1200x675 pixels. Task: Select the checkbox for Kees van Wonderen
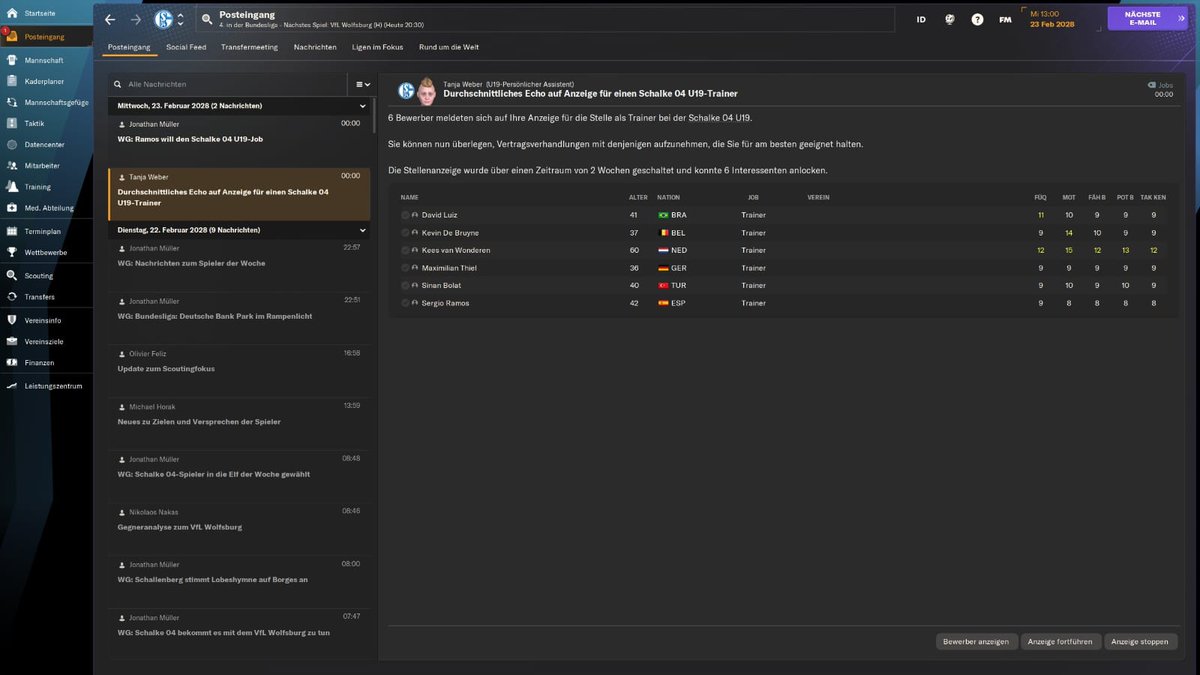[x=405, y=250]
